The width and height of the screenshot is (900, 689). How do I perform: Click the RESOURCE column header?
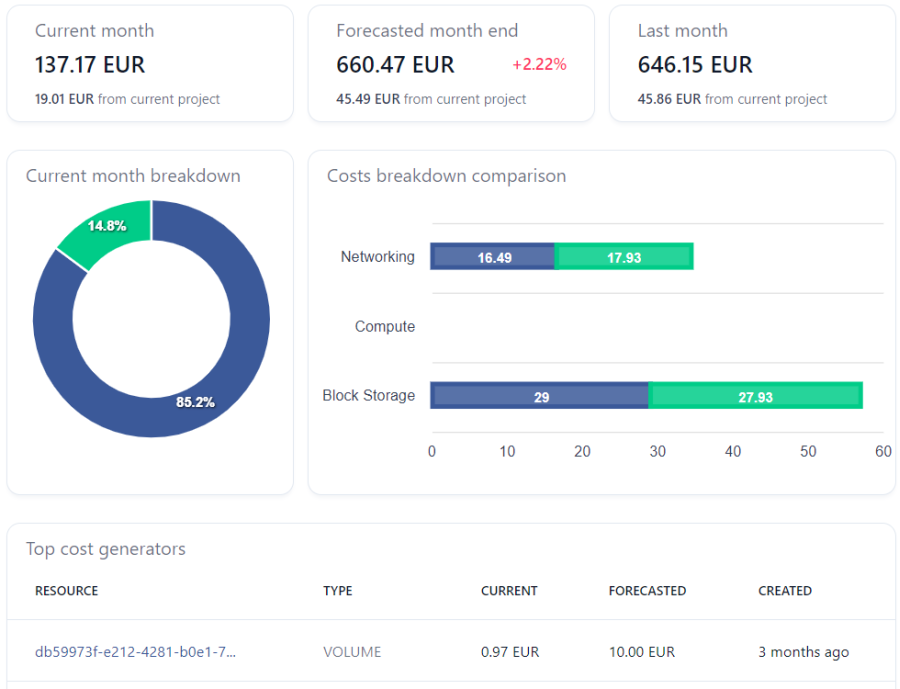tap(67, 591)
